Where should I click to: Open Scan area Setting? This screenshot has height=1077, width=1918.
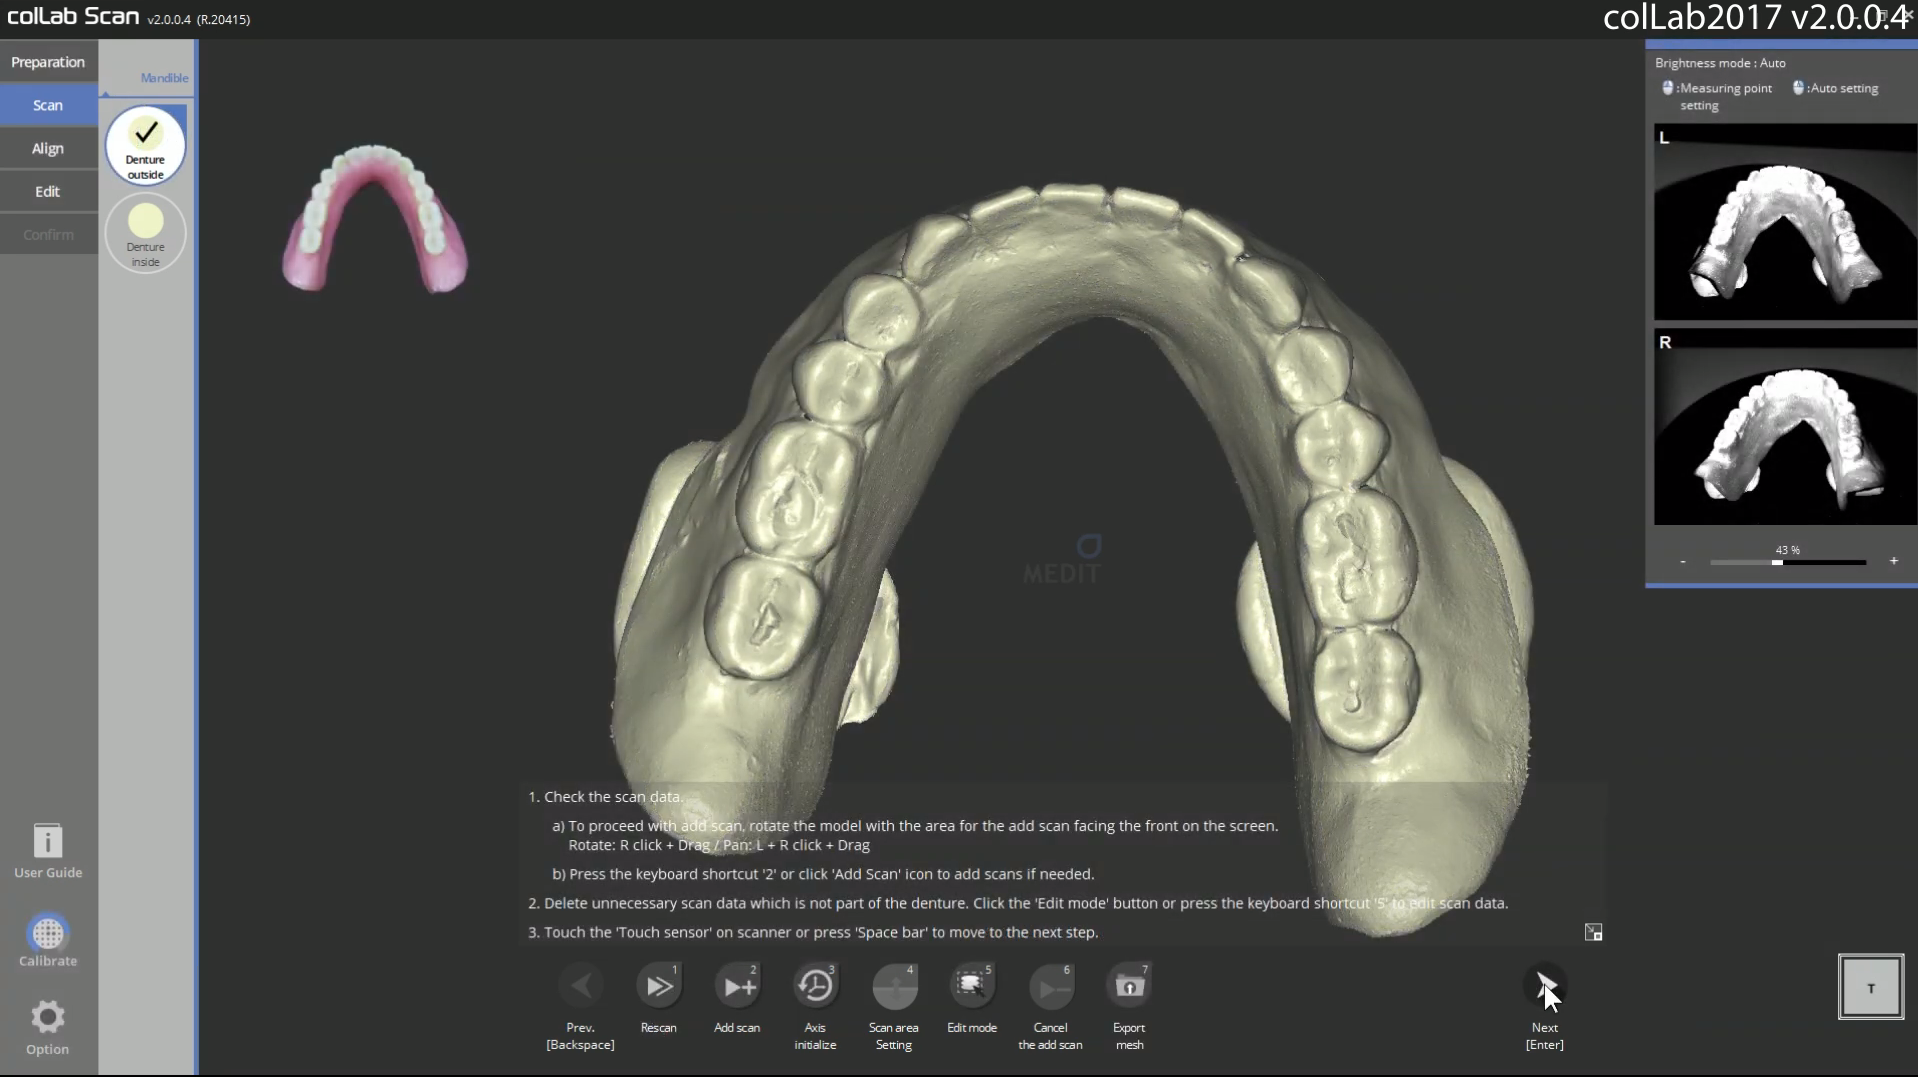(894, 986)
